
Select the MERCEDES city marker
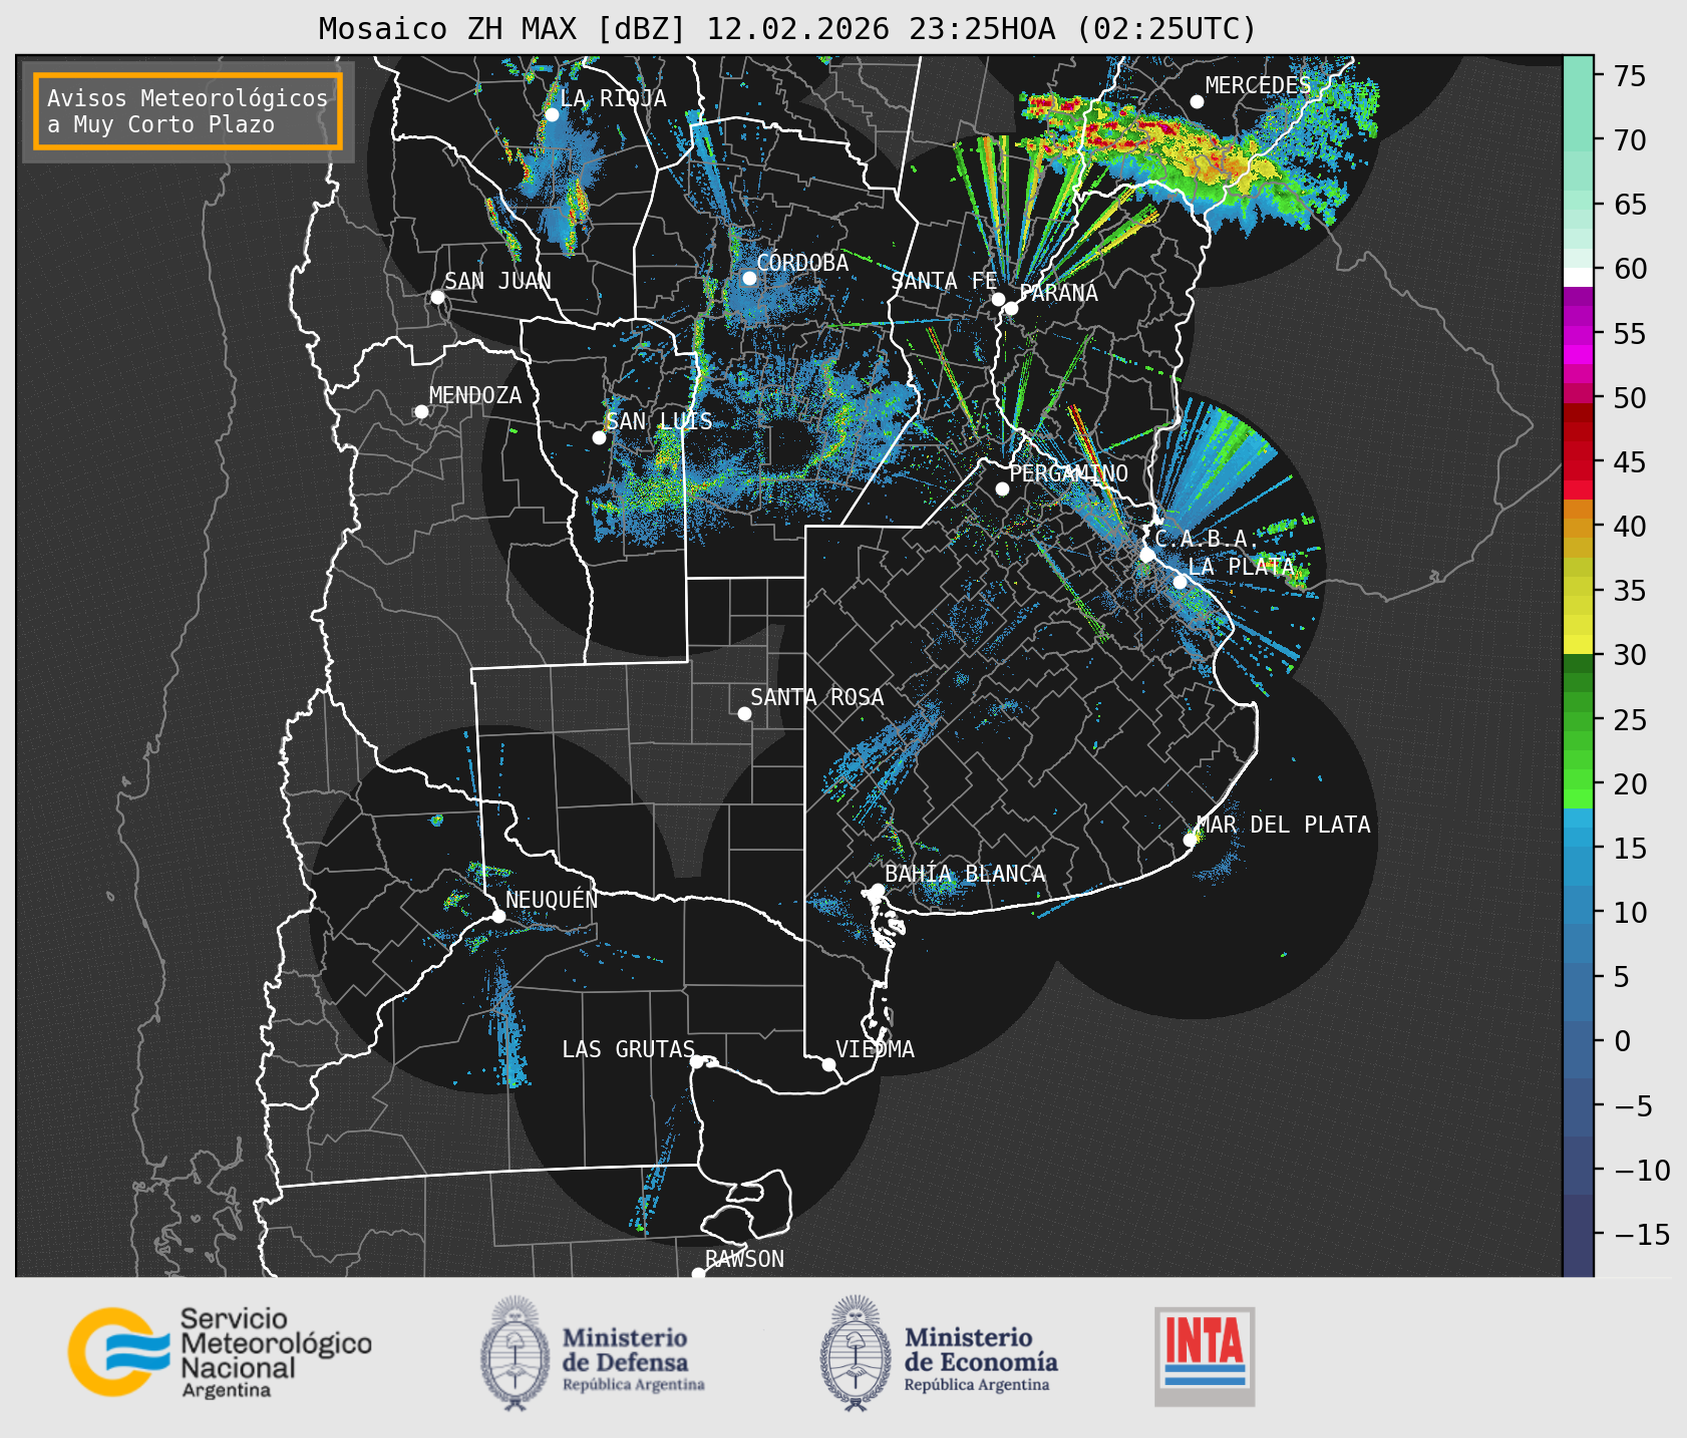click(x=1197, y=102)
